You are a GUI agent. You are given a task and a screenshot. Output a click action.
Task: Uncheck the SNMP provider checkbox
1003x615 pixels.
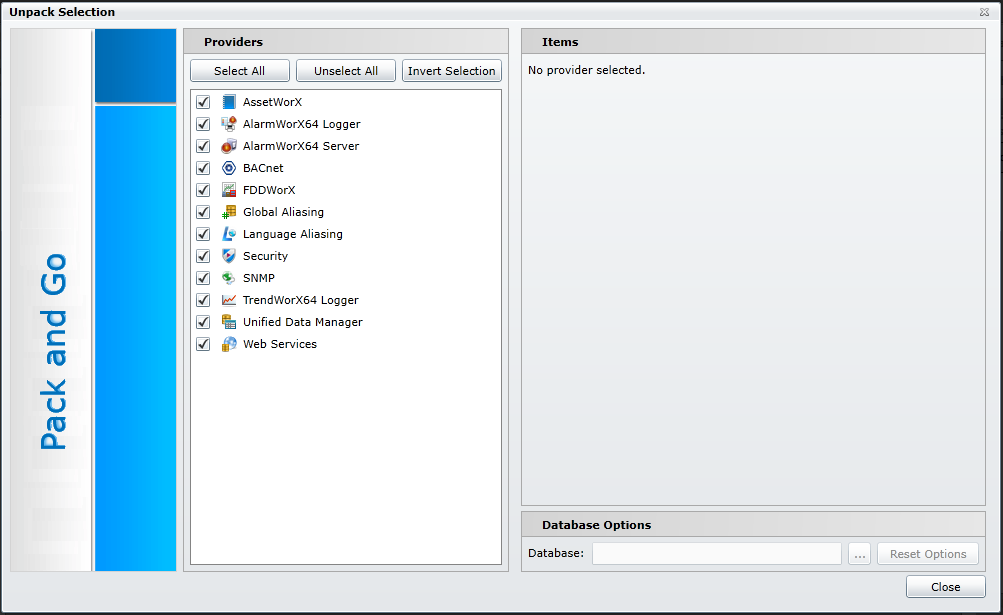coord(203,278)
